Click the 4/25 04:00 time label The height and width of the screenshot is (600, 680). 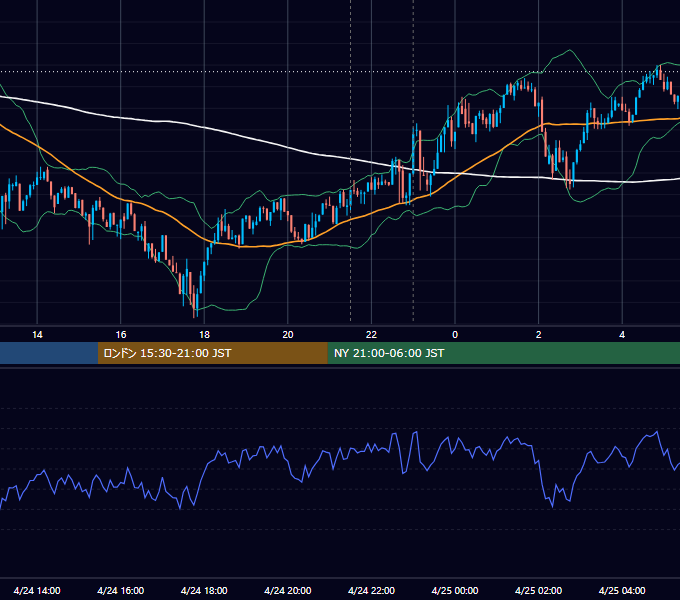click(x=622, y=590)
